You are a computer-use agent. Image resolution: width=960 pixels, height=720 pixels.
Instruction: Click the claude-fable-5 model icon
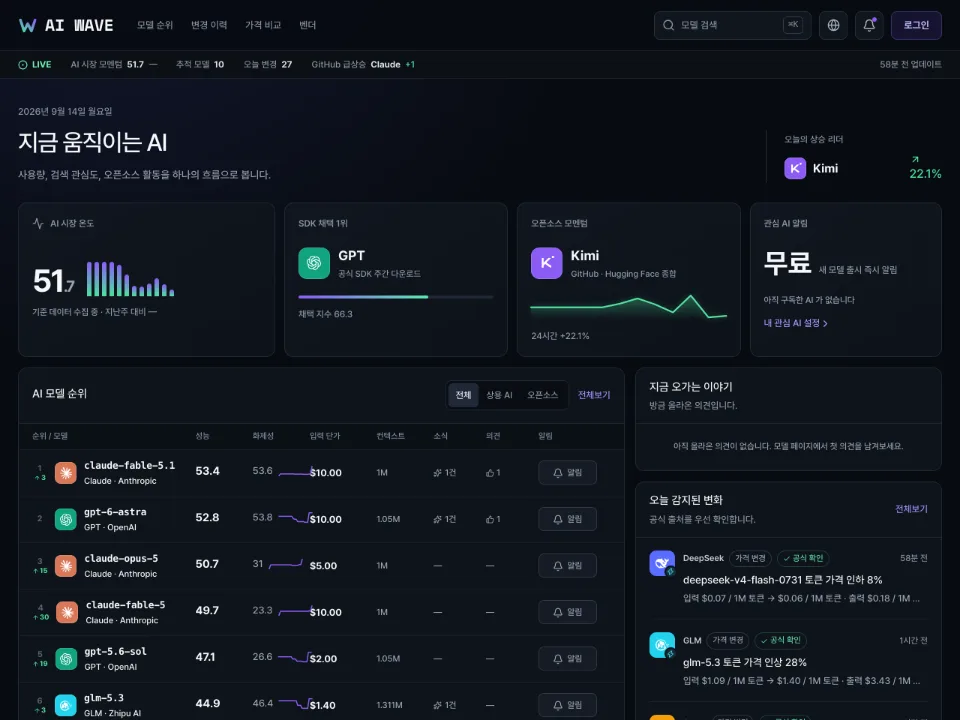[67, 612]
